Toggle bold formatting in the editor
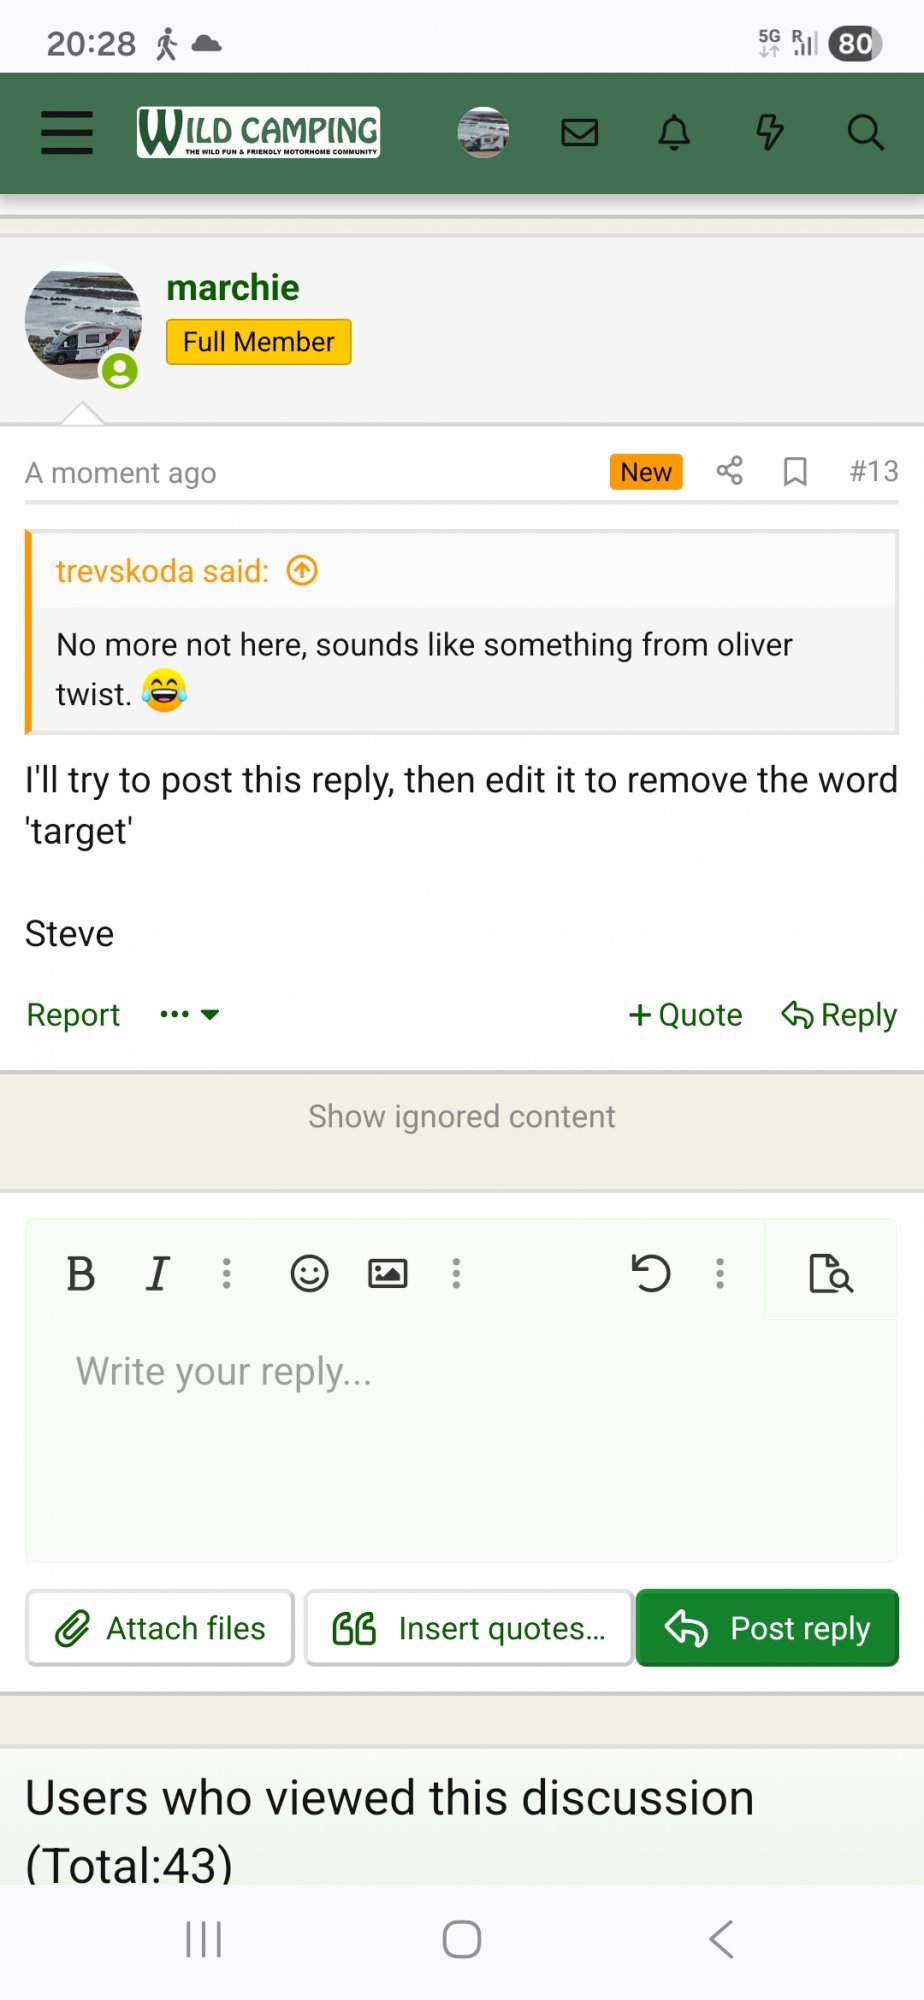This screenshot has height=2000, width=924. tap(81, 1273)
